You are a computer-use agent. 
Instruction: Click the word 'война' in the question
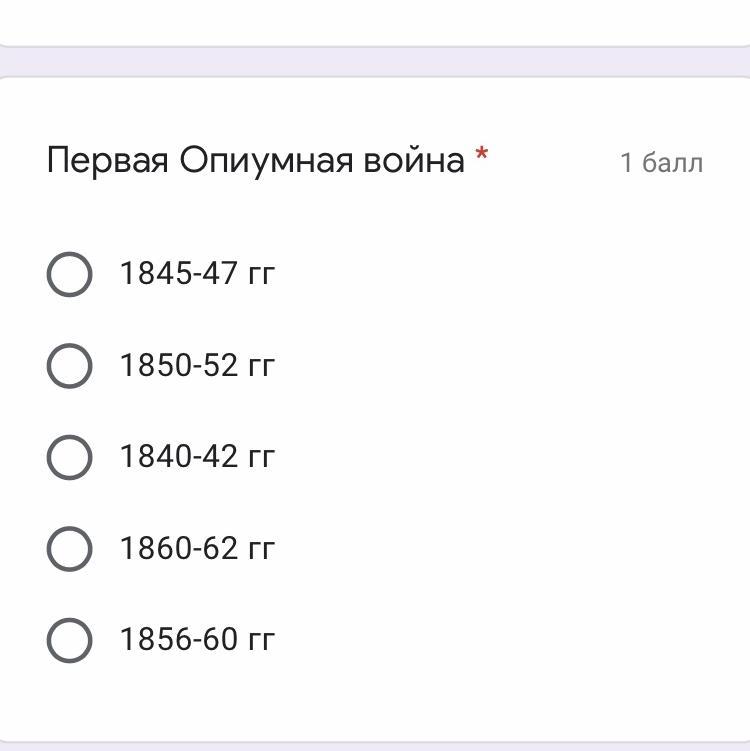point(414,160)
